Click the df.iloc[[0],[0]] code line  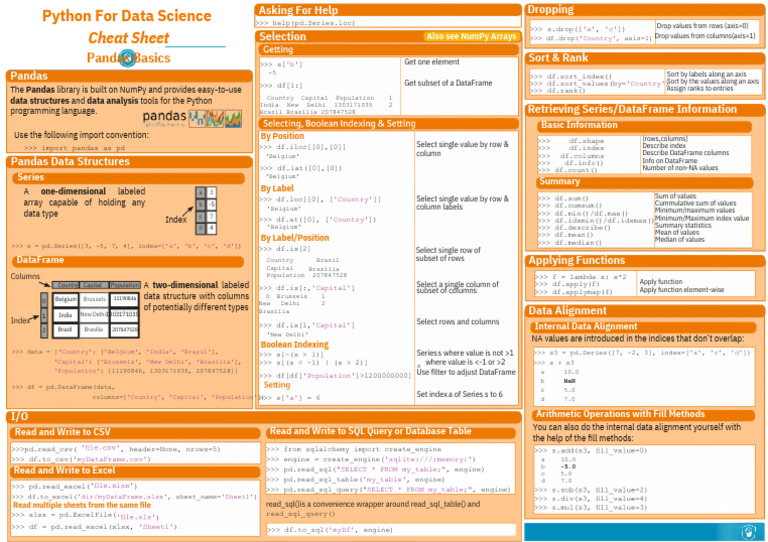(303, 147)
